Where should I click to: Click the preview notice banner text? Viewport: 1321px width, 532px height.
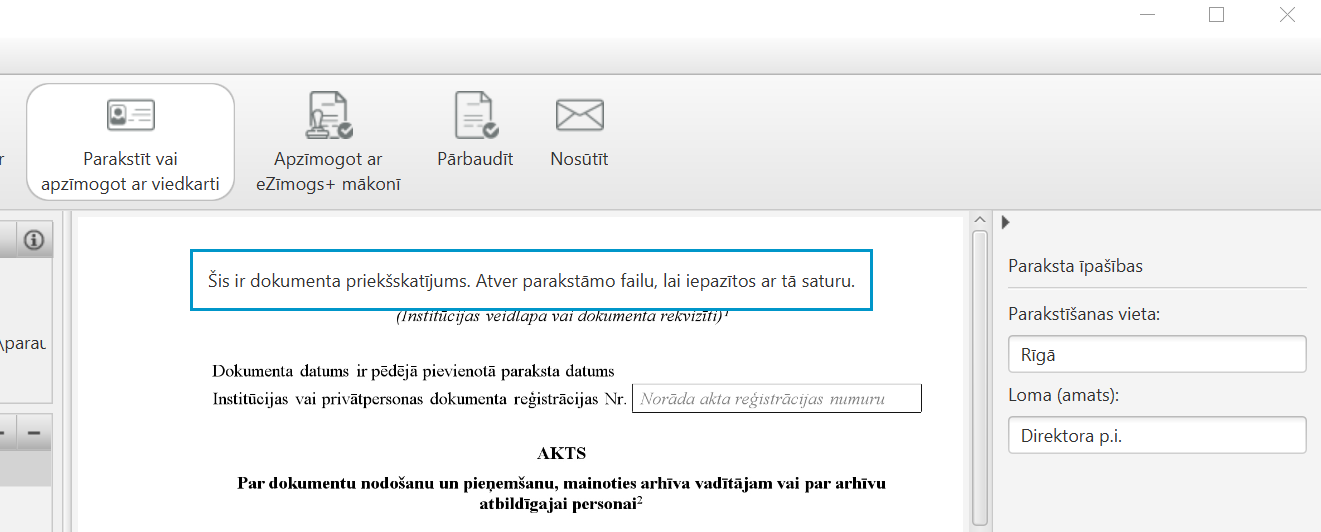(532, 281)
